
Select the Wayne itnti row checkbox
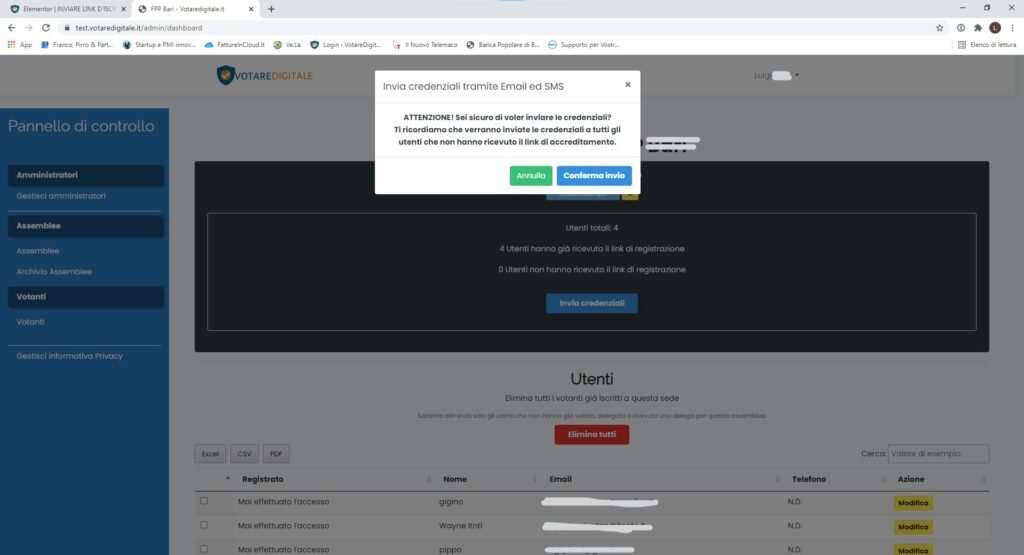[x=204, y=525]
